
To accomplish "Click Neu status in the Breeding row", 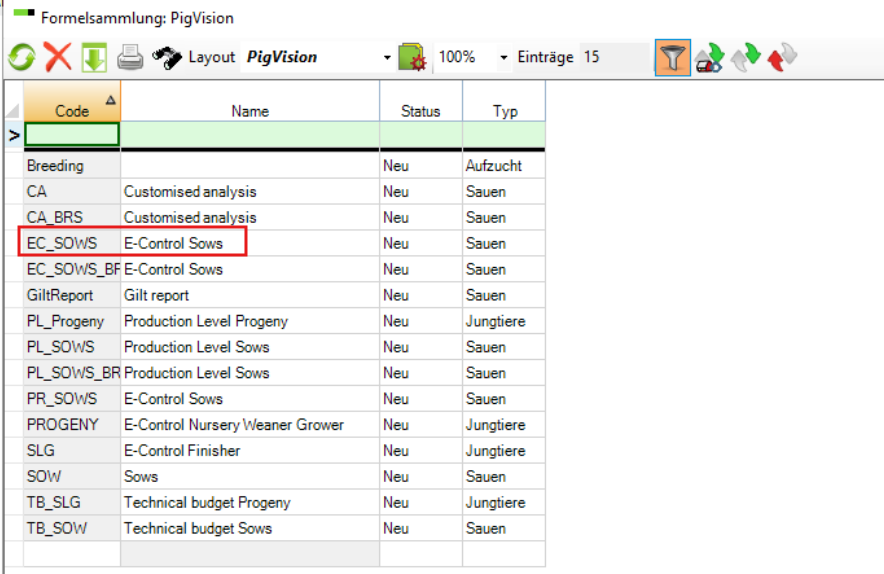I will pyautogui.click(x=421, y=166).
